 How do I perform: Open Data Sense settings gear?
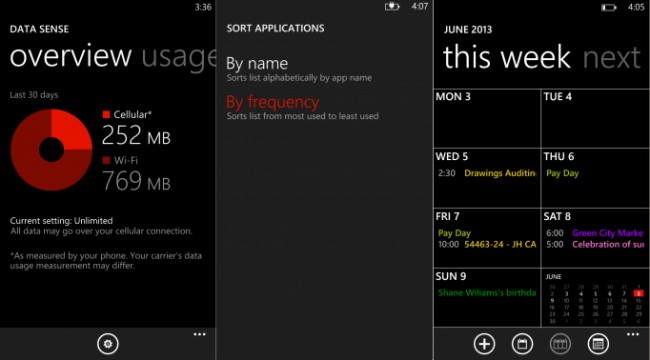pyautogui.click(x=108, y=344)
